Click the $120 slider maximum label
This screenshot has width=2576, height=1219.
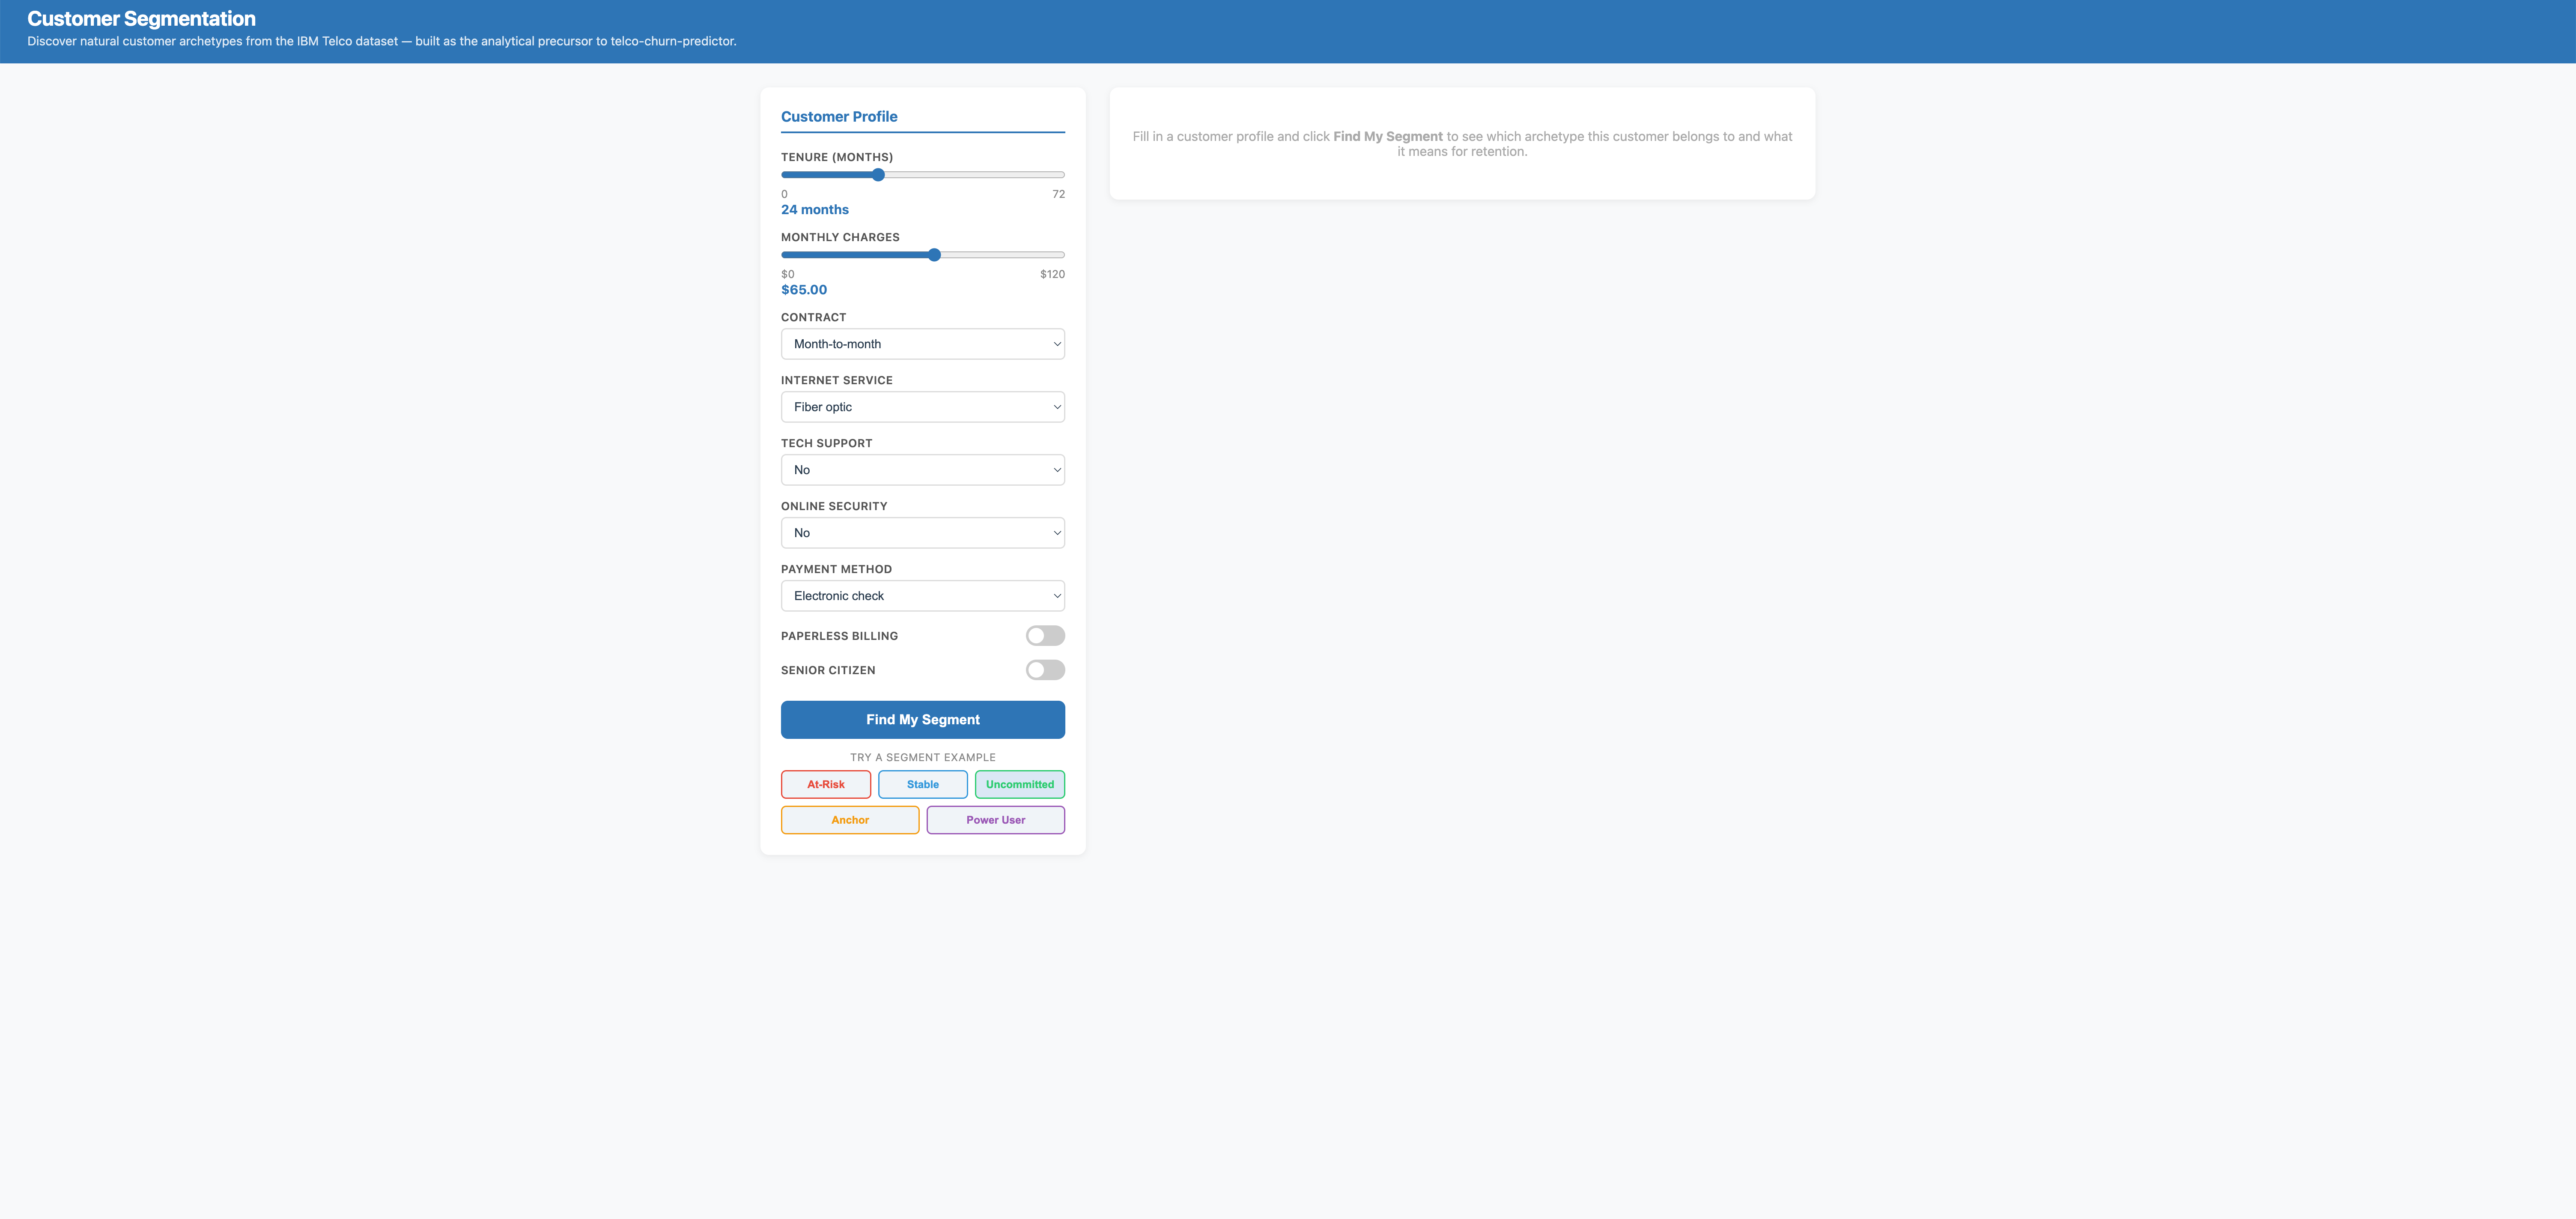click(x=1052, y=274)
